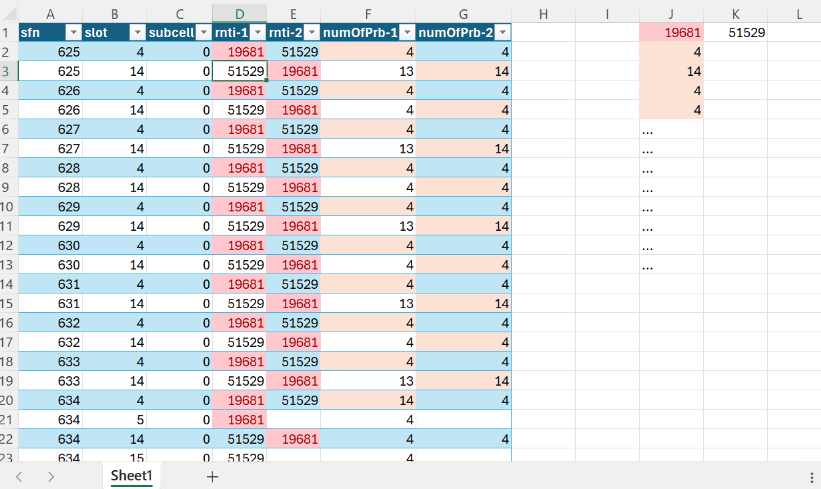Select column A header
The image size is (821, 489).
(50, 14)
